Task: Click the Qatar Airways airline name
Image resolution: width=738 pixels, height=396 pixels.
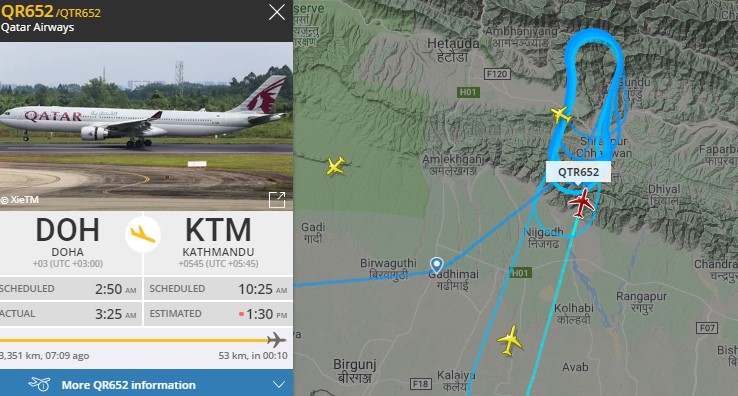Action: tap(38, 27)
